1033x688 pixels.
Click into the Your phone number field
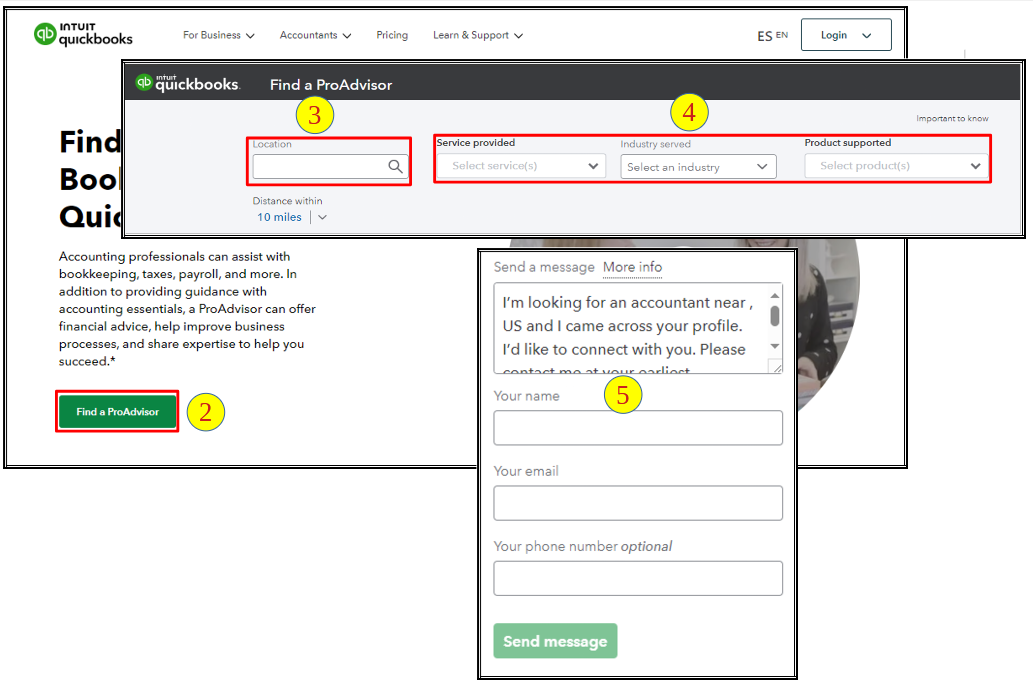pos(638,578)
